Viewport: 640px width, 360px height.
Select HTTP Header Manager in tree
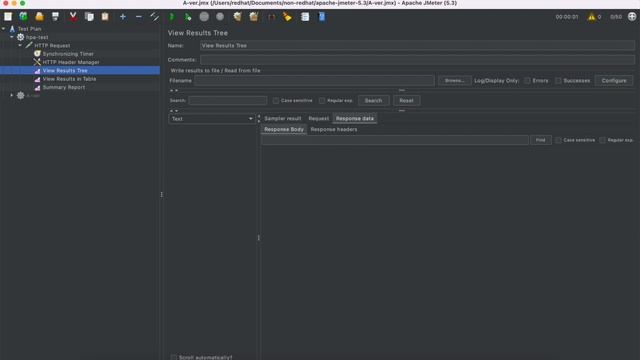click(71, 62)
